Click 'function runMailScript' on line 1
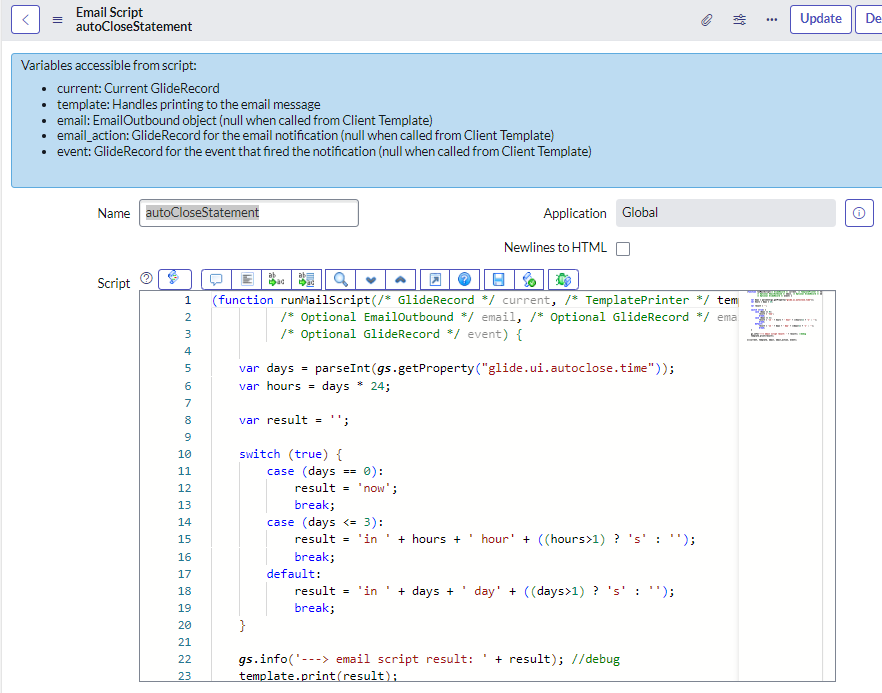The image size is (882, 693). [x=294, y=300]
